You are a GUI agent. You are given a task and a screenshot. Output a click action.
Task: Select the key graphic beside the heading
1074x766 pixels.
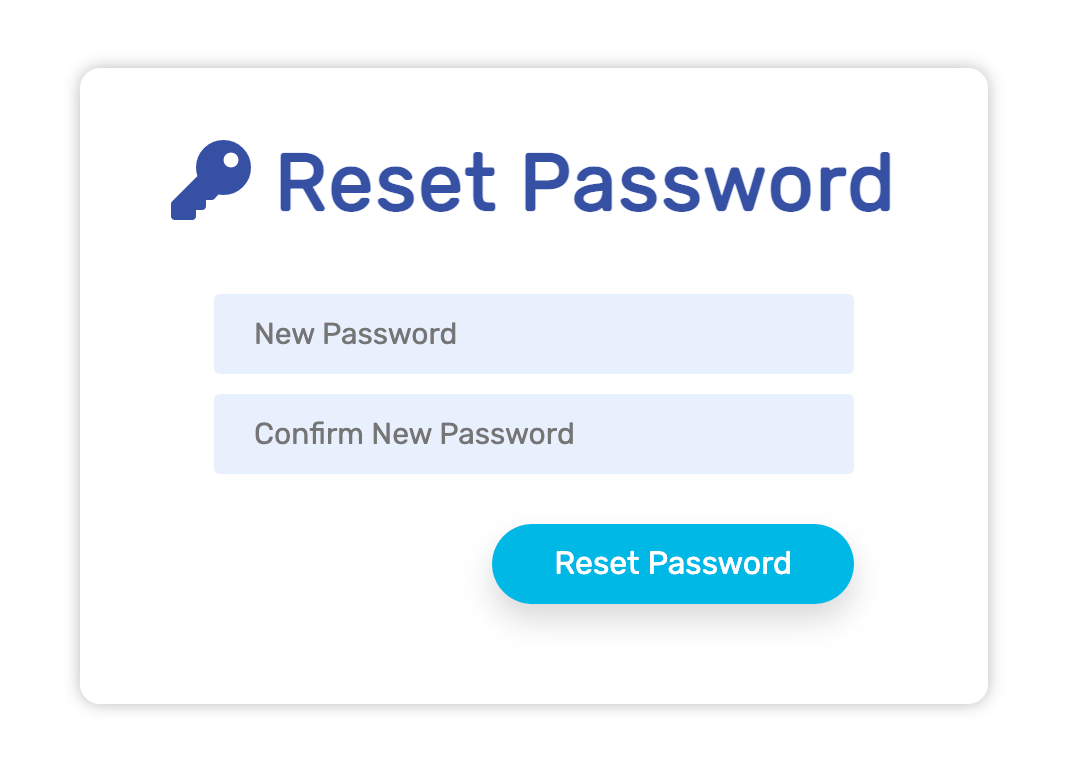pyautogui.click(x=210, y=180)
